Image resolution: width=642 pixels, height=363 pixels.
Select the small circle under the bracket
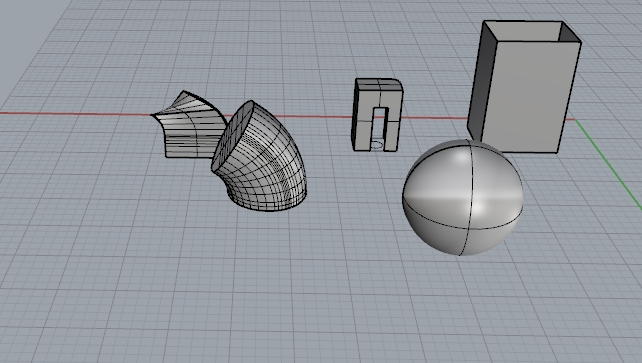tap(377, 144)
